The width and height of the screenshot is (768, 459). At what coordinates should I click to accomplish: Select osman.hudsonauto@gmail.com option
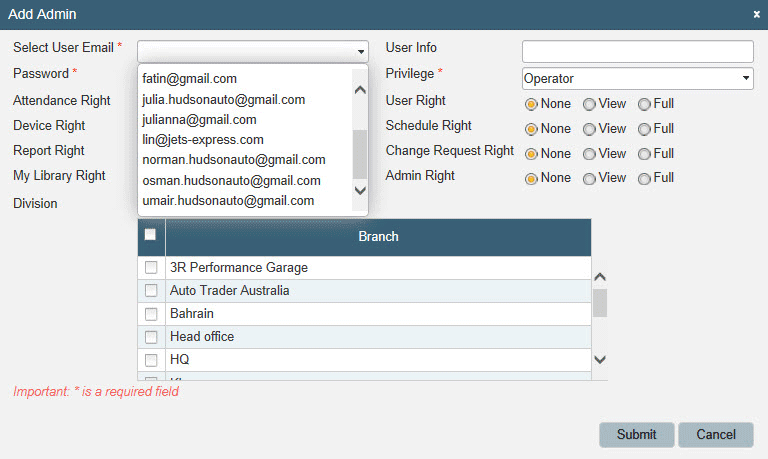(231, 181)
